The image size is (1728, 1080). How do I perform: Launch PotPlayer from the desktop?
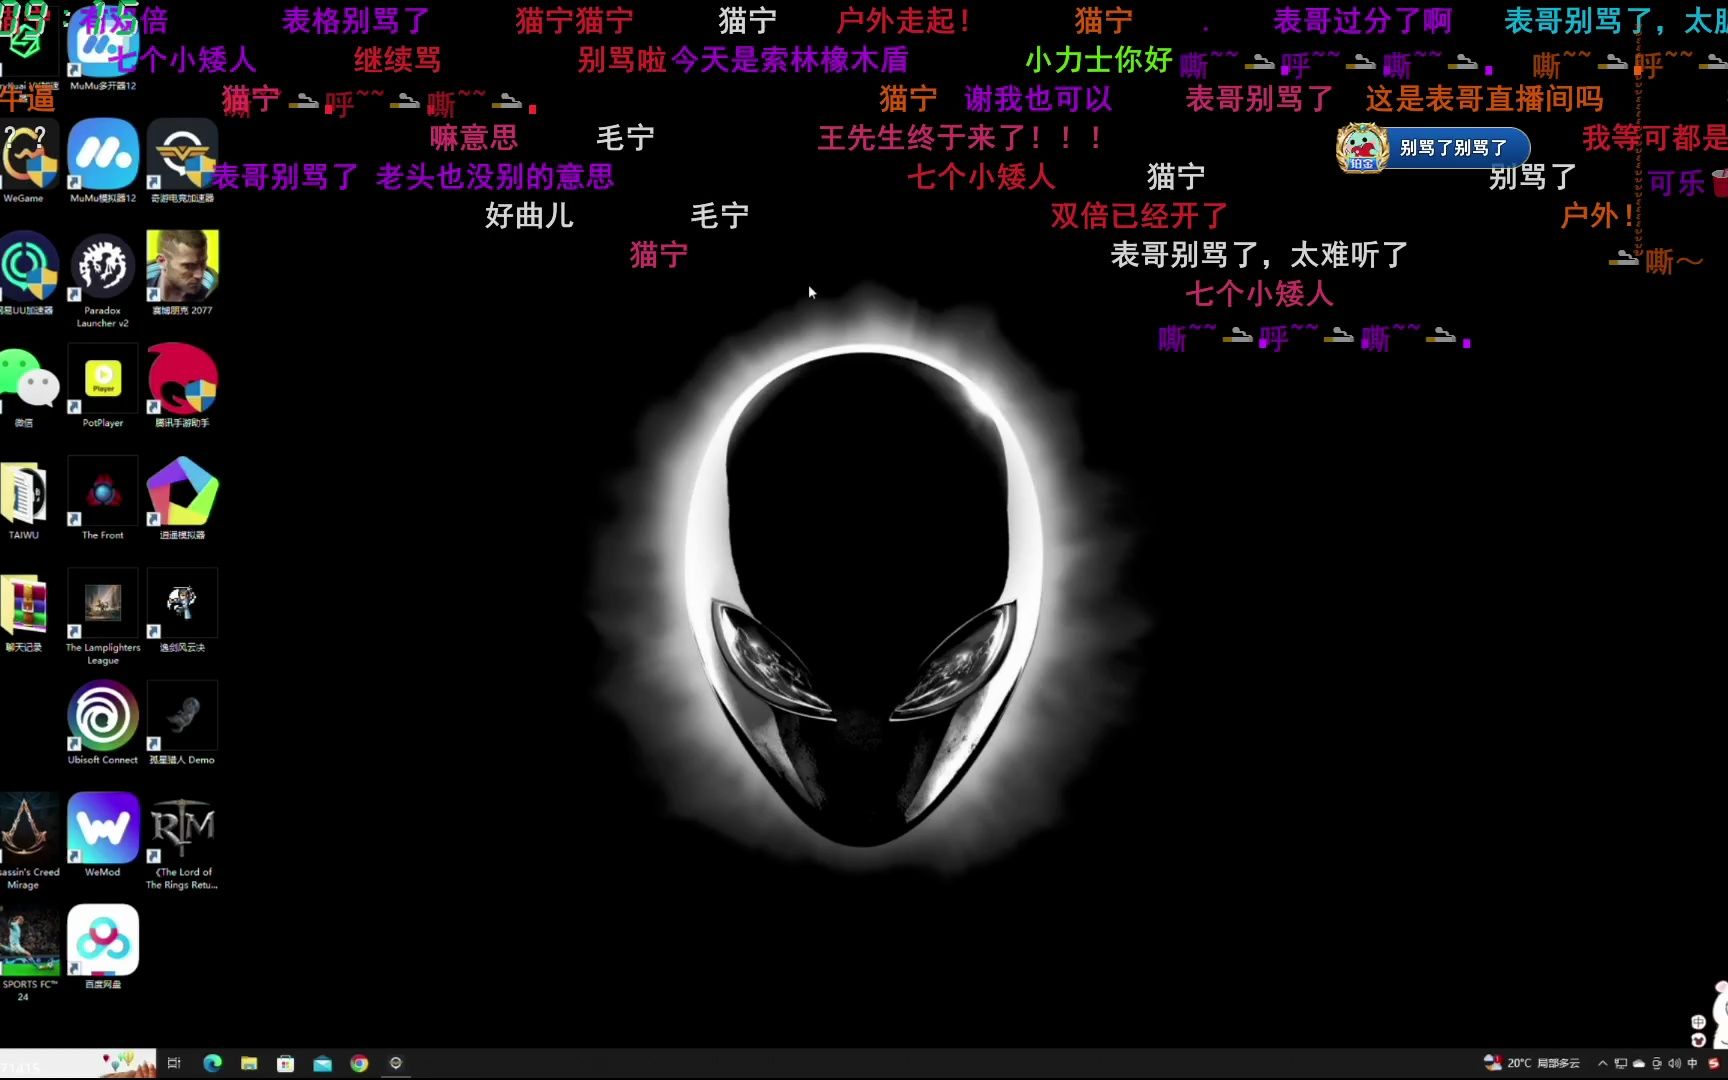tap(103, 386)
